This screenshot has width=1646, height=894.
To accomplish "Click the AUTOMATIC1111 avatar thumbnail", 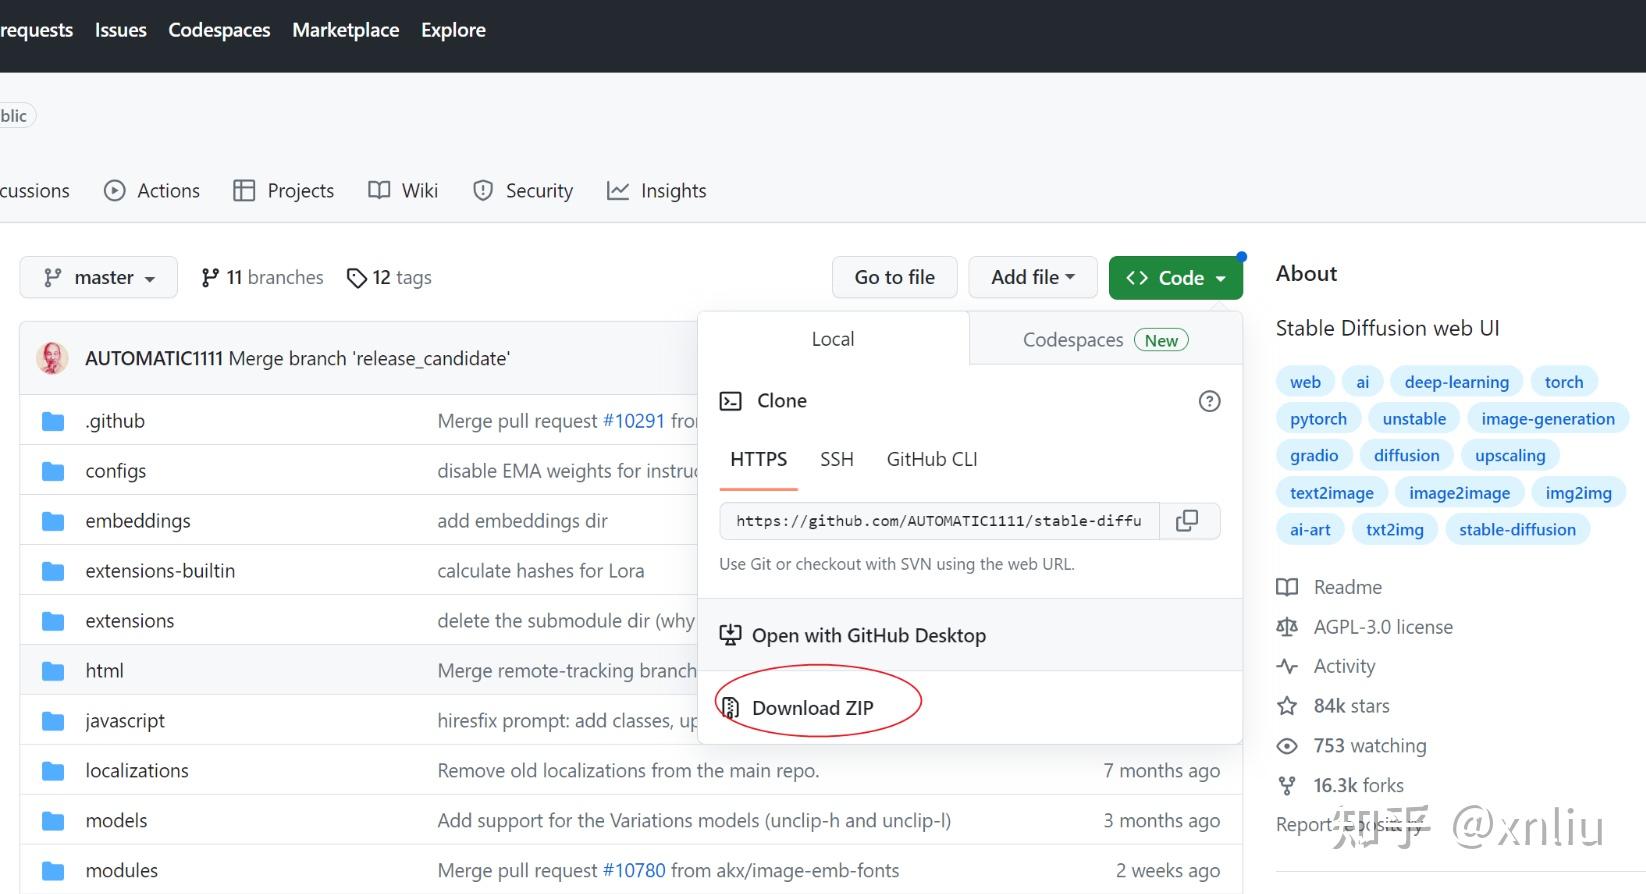I will [x=52, y=358].
